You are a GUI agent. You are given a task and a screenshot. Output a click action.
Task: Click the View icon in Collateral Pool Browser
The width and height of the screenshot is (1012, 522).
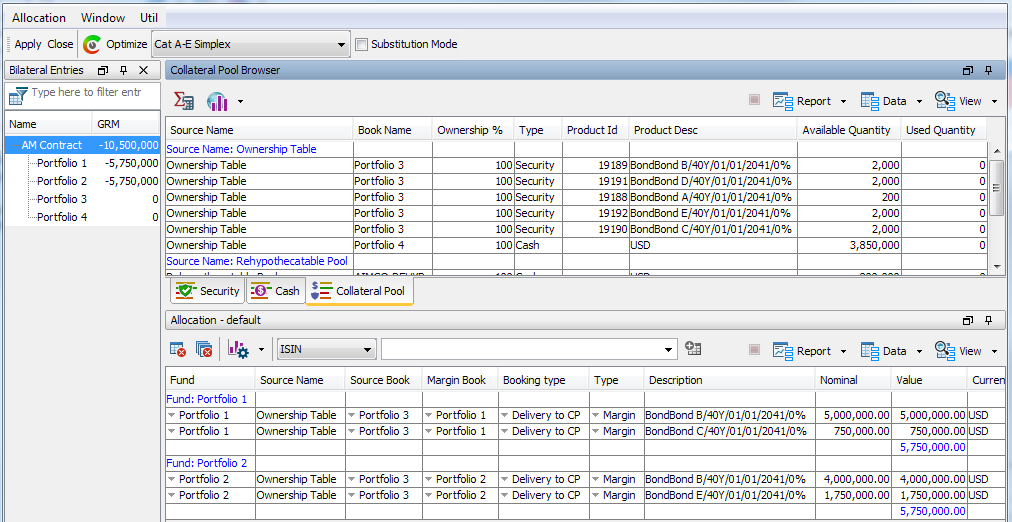[x=945, y=101]
